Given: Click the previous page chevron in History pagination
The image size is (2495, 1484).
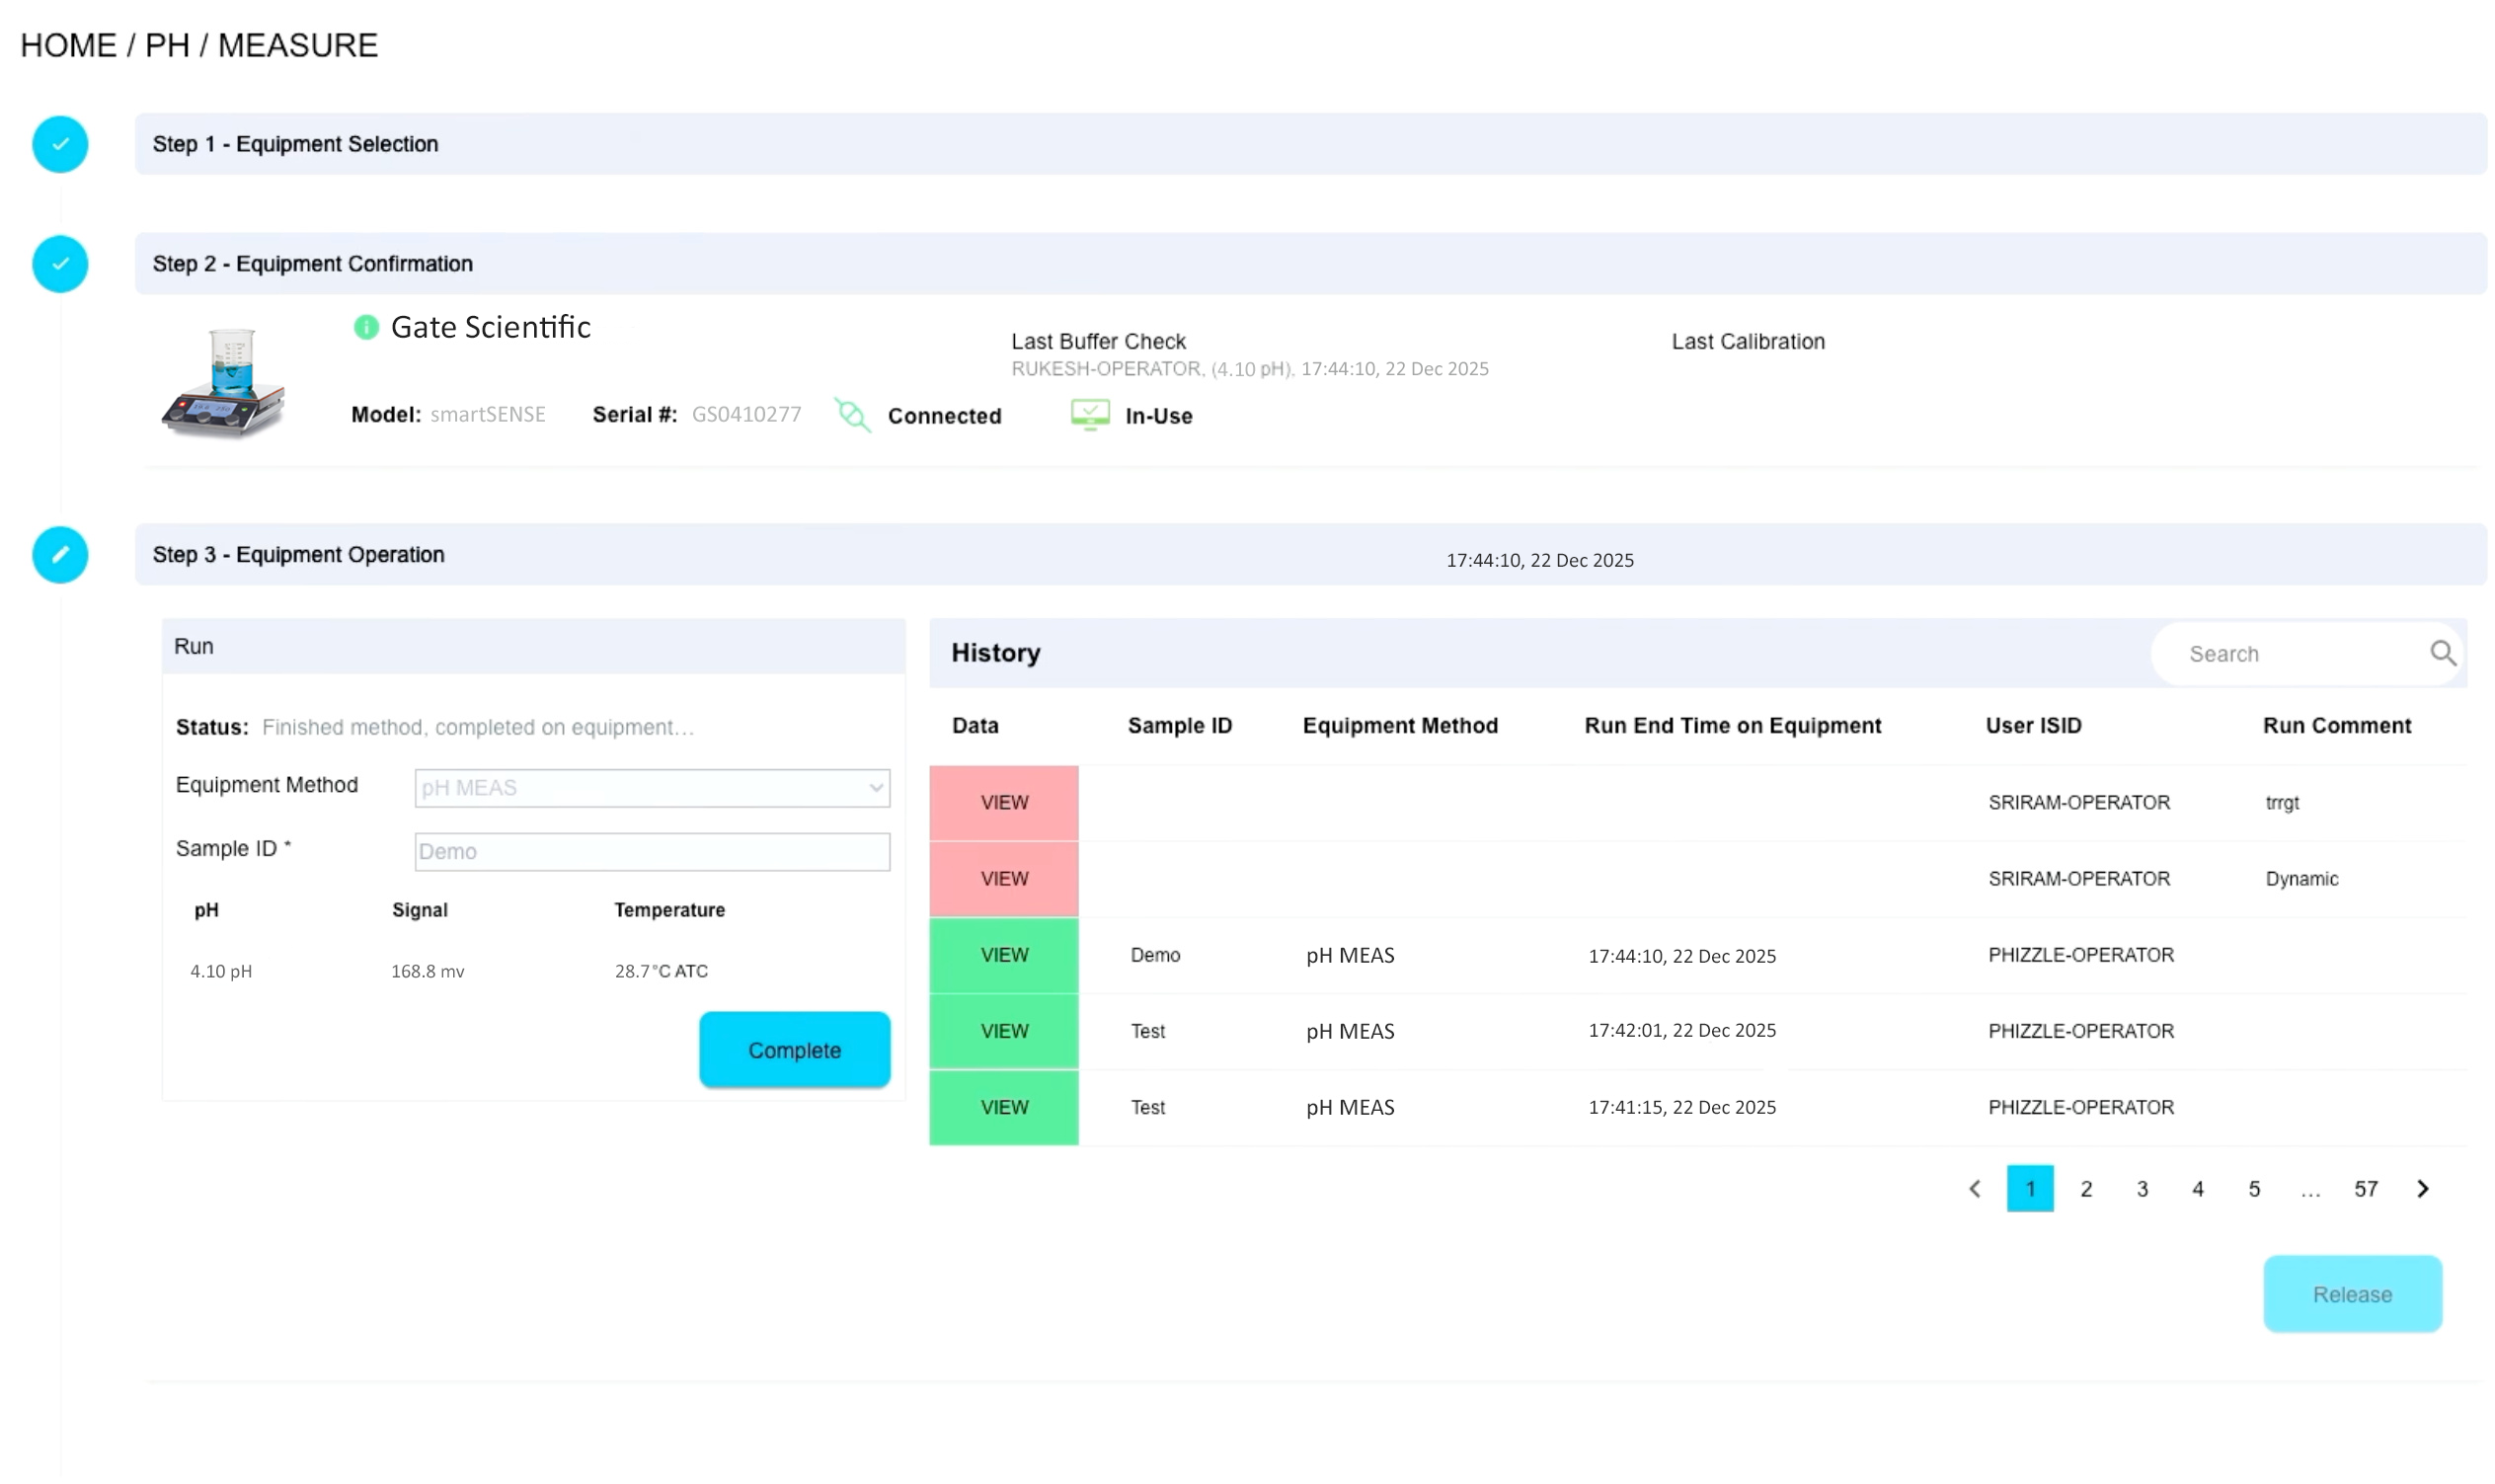Looking at the screenshot, I should [x=1975, y=1188].
